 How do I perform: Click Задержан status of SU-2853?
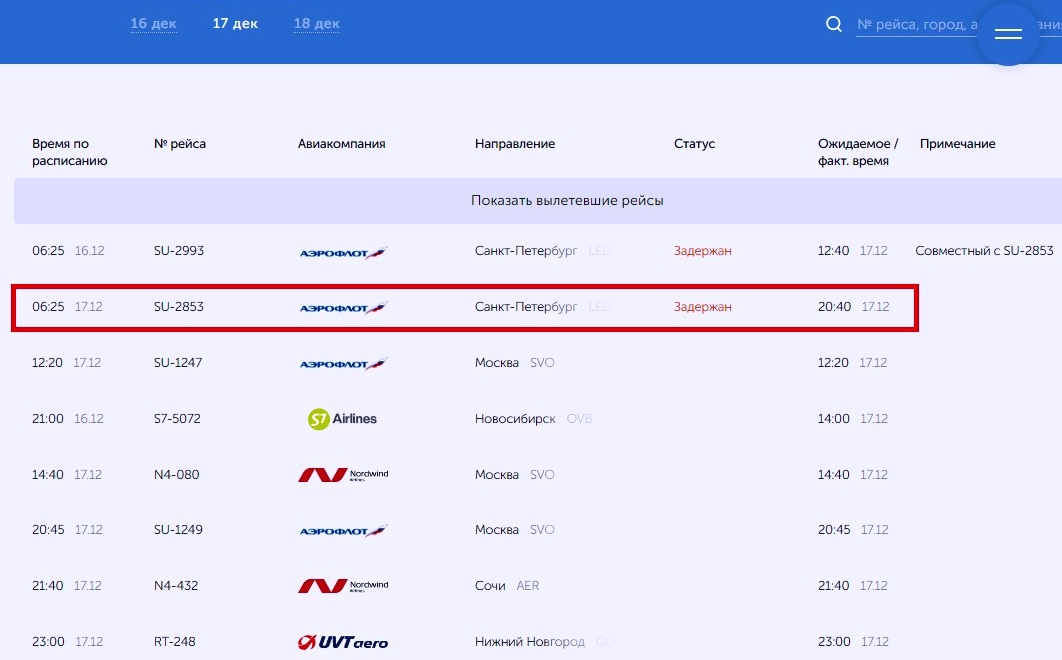tap(702, 307)
